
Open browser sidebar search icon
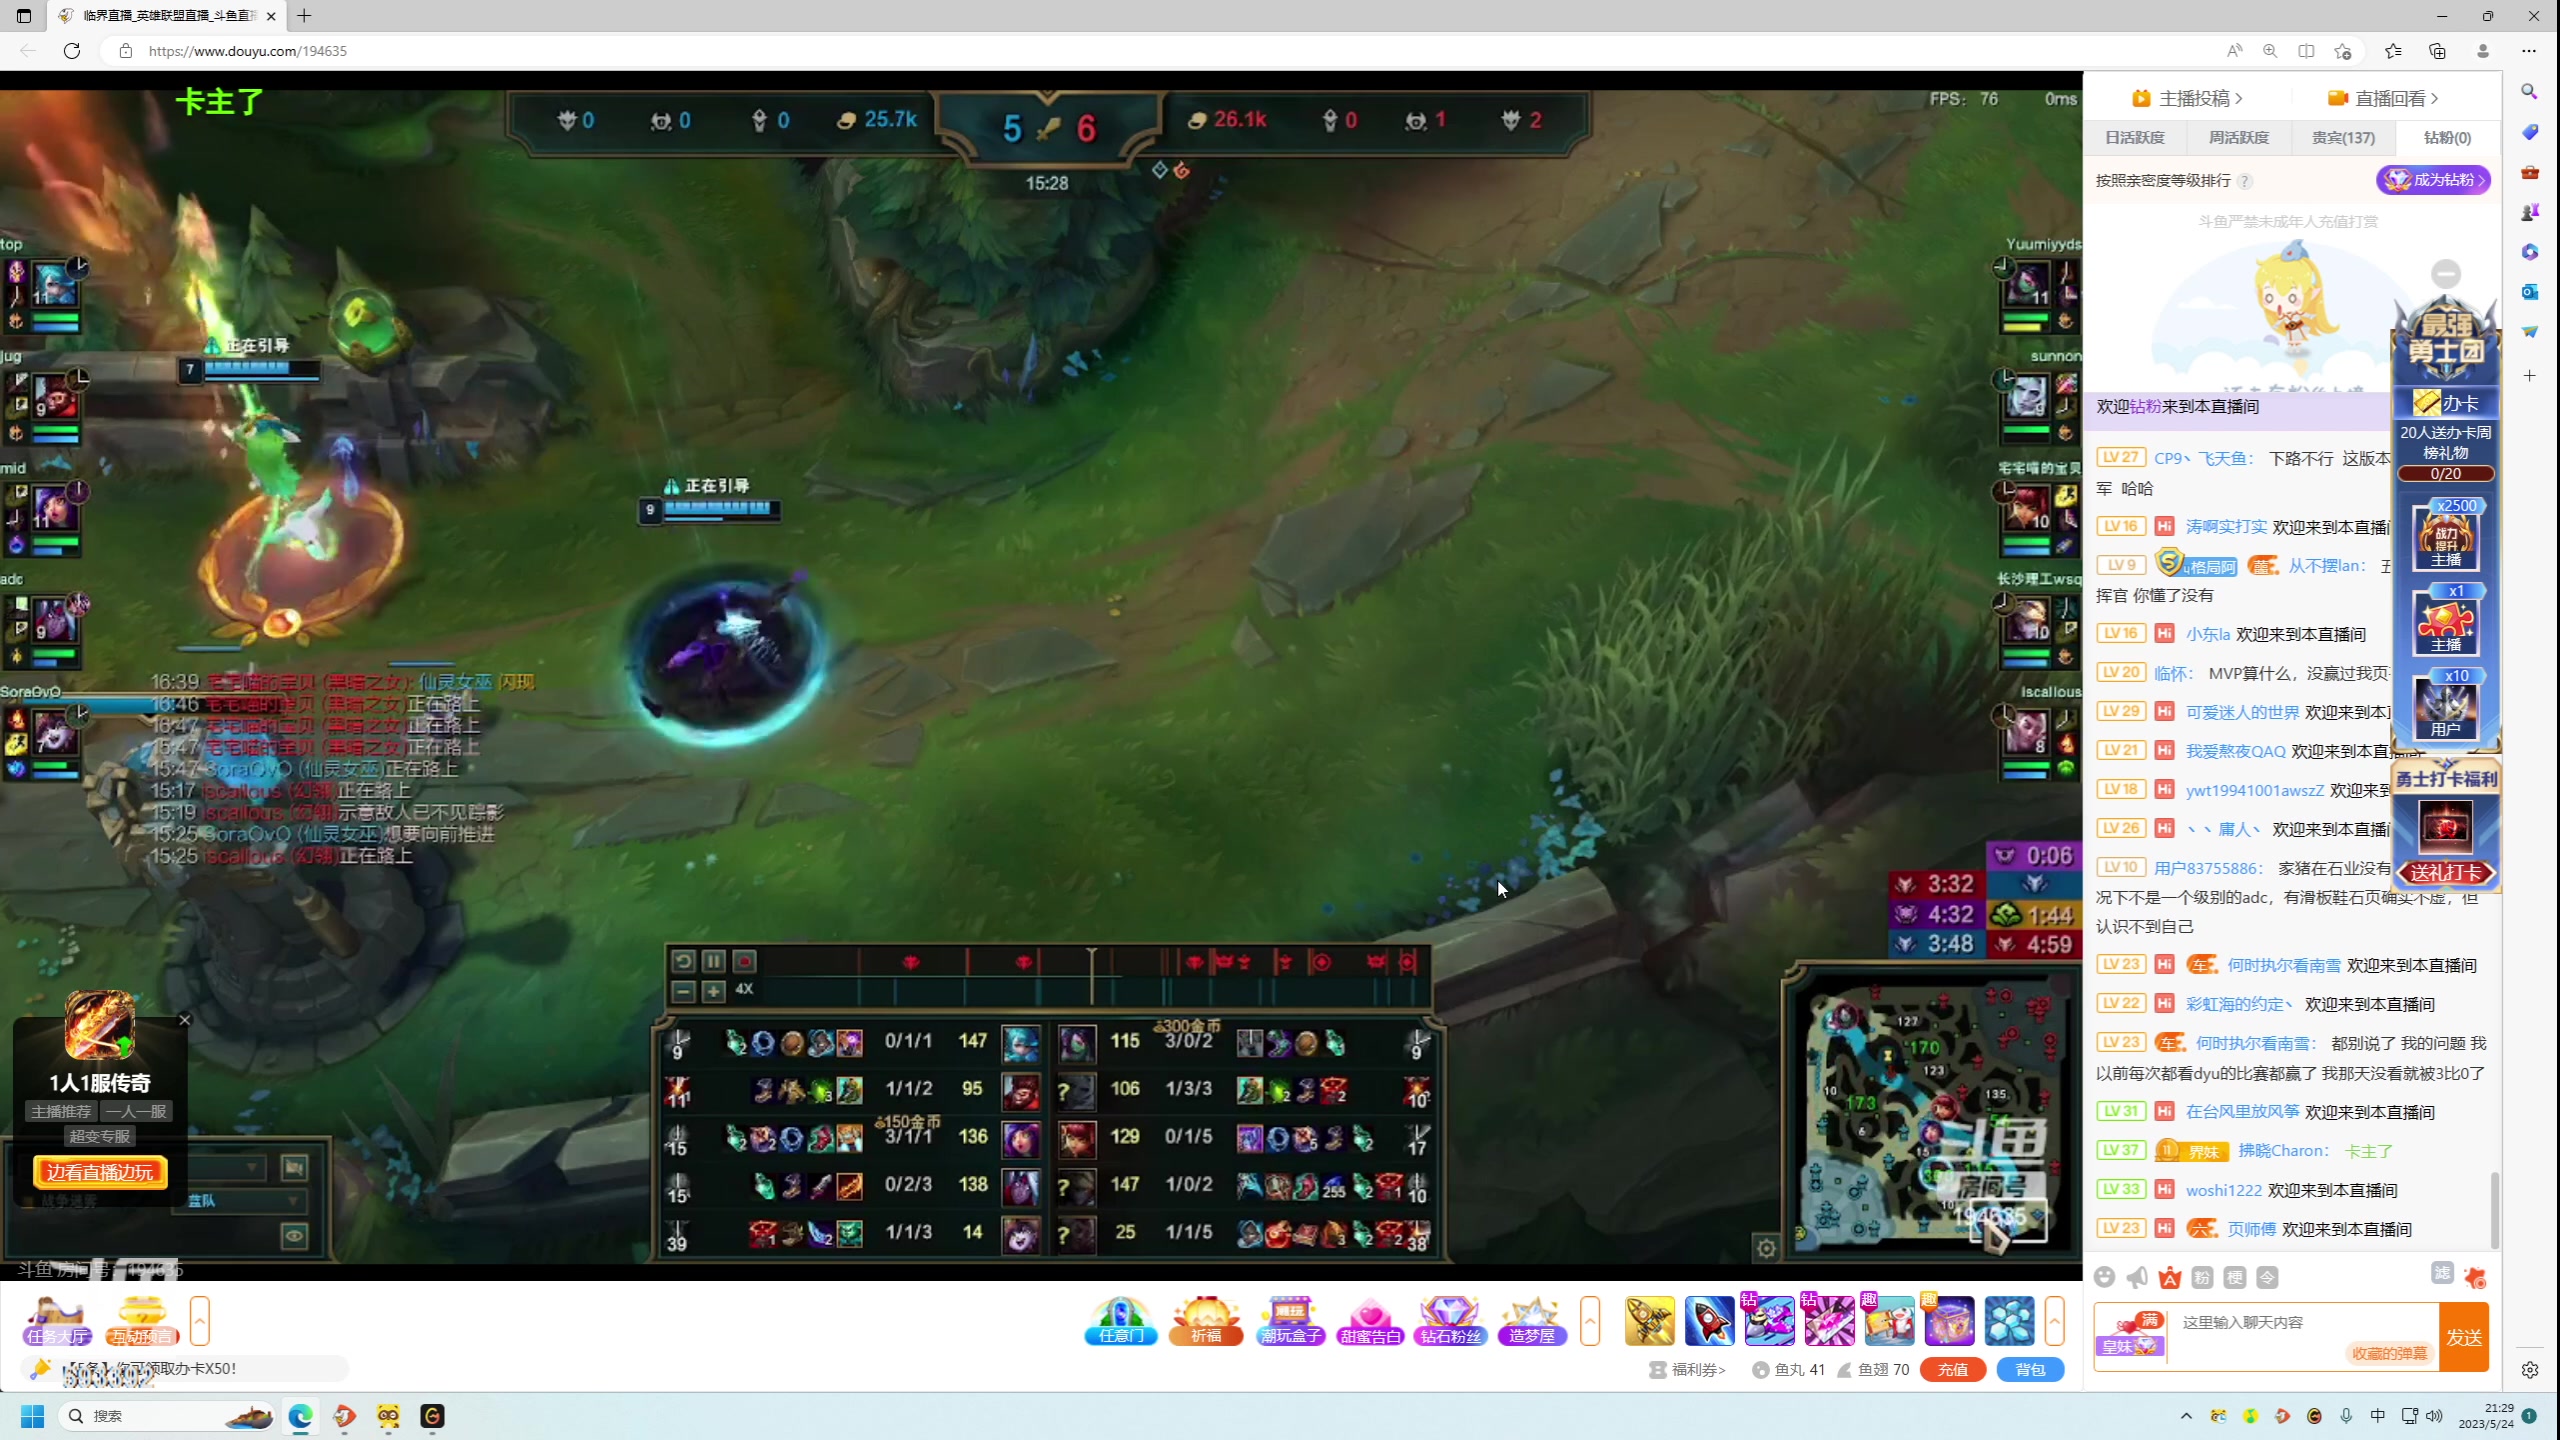coord(2529,92)
